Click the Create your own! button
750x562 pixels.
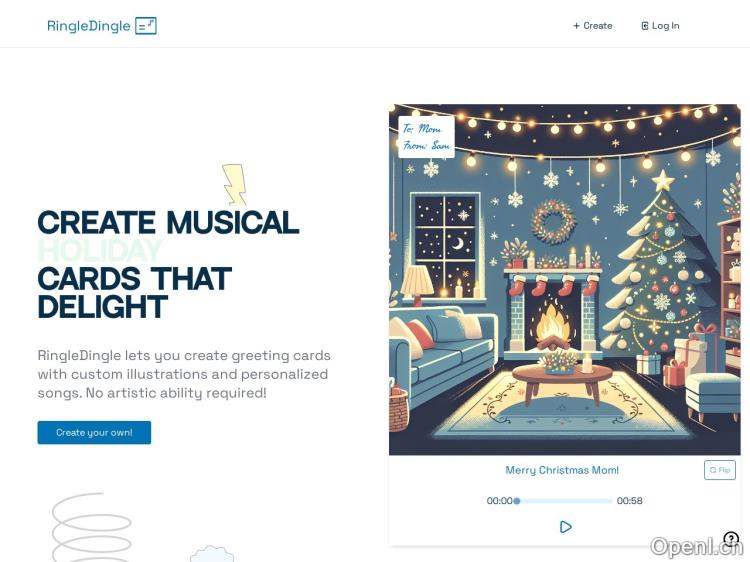click(94, 432)
